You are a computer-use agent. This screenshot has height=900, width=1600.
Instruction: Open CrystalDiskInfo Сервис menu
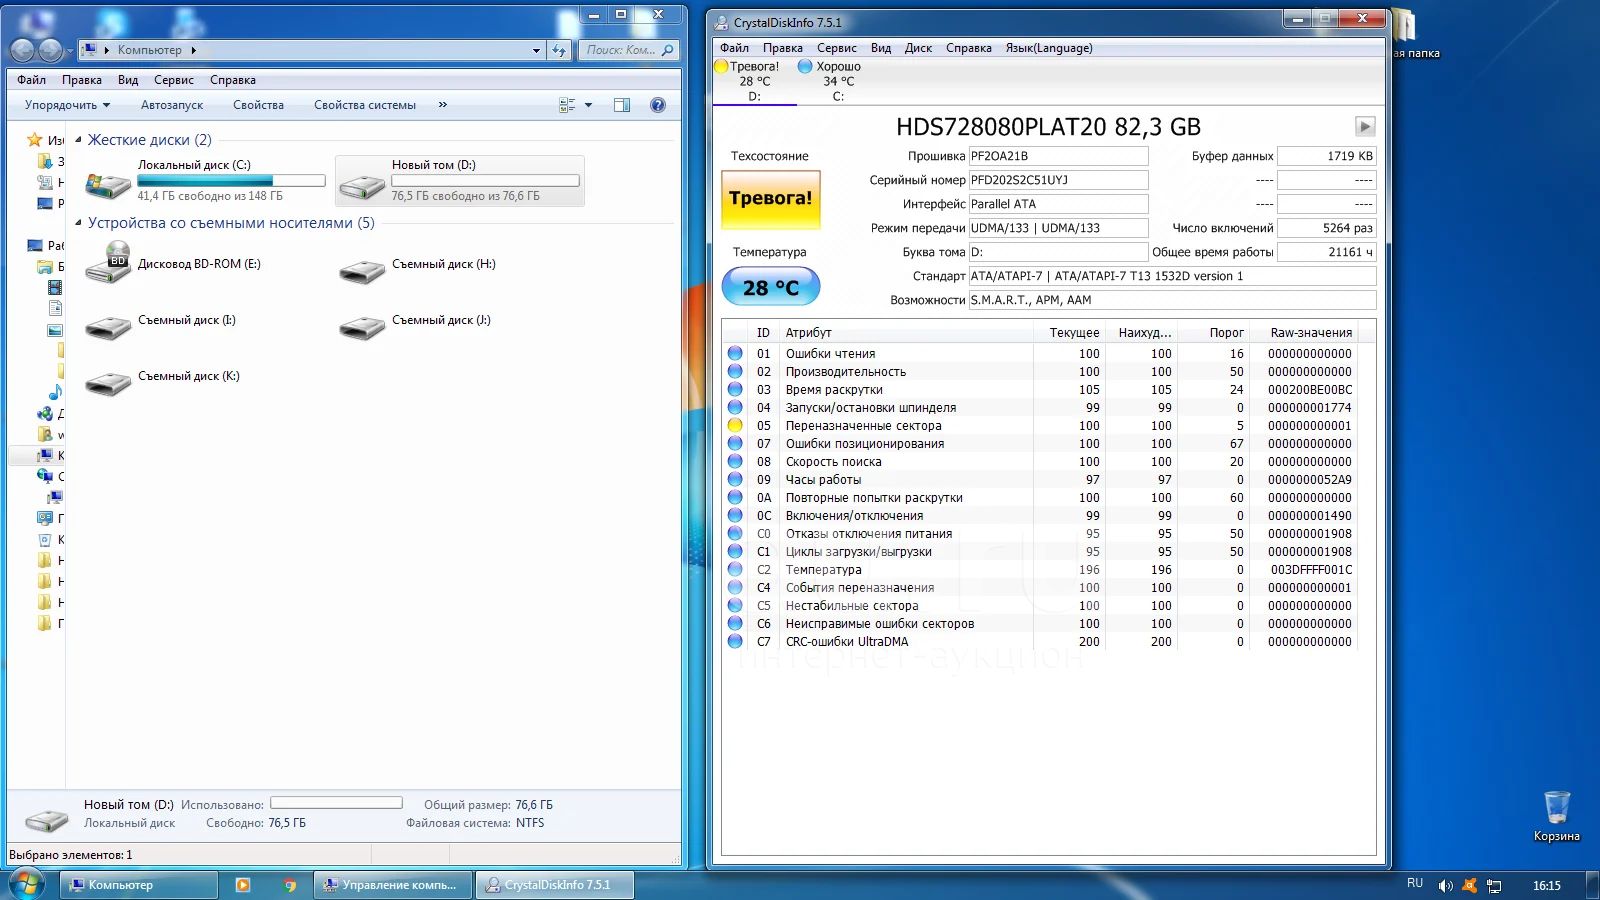(x=837, y=48)
